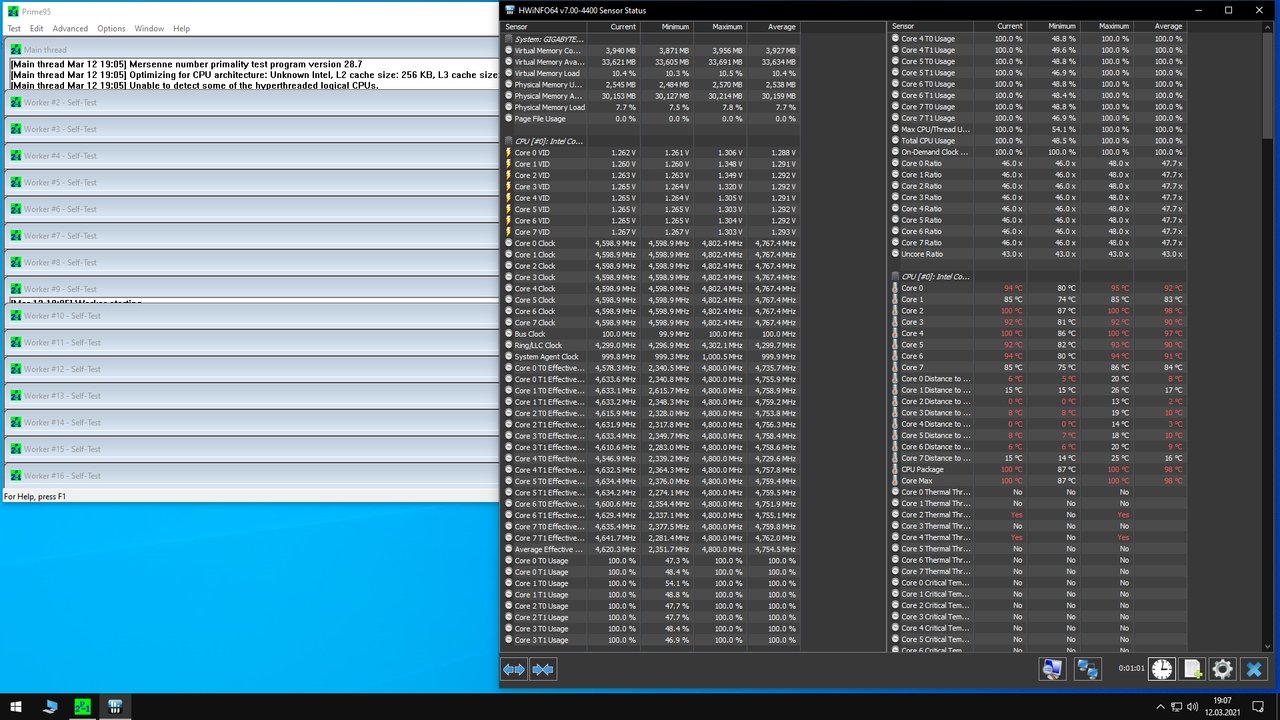
Task: Click the network tray icon
Action: 1176,706
